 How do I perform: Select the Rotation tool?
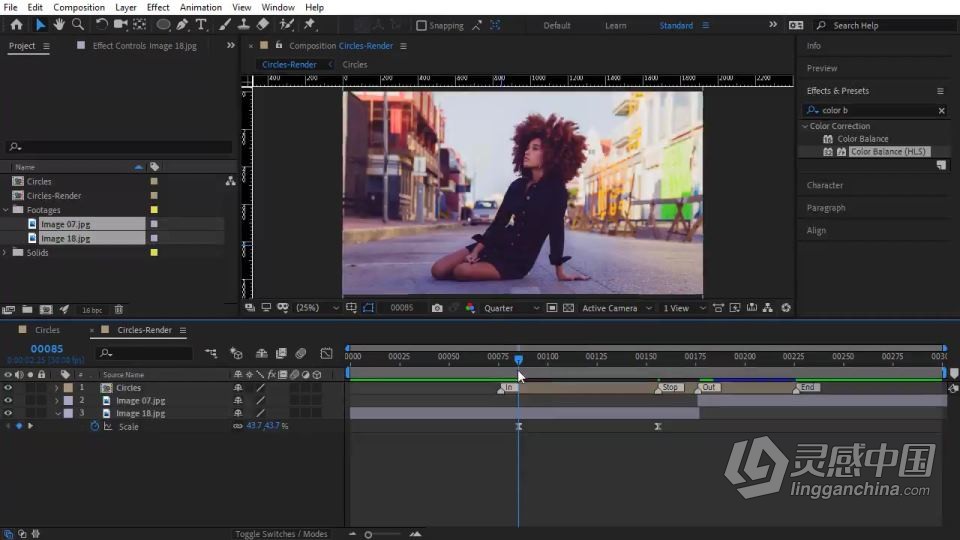click(x=101, y=24)
